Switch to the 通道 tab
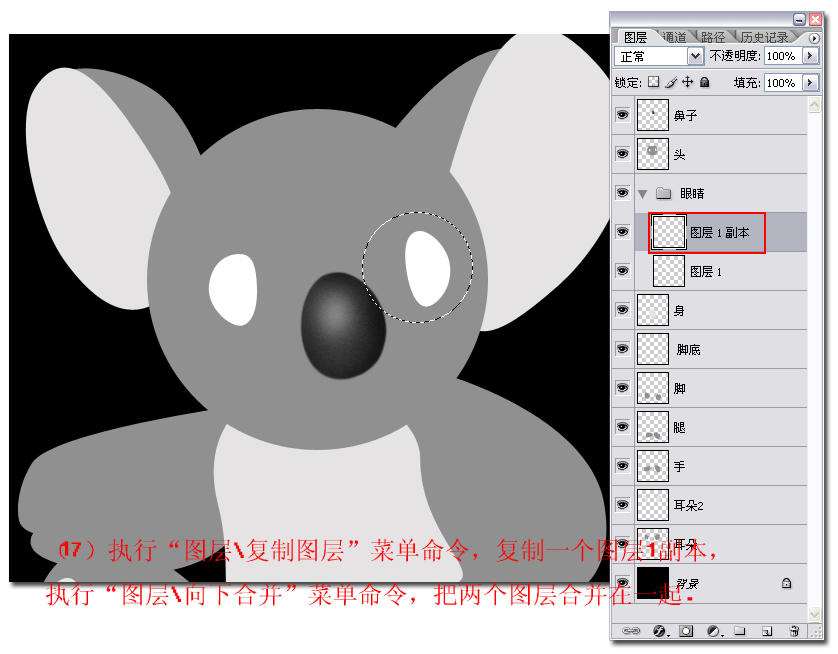The height and width of the screenshot is (654, 838). click(x=674, y=37)
